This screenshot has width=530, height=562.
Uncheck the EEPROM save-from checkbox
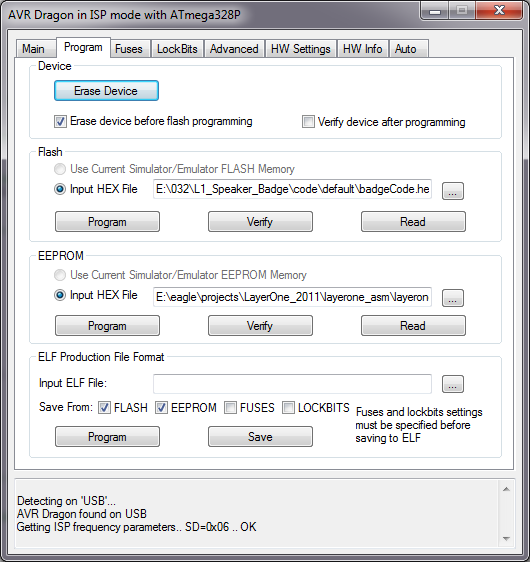click(161, 408)
